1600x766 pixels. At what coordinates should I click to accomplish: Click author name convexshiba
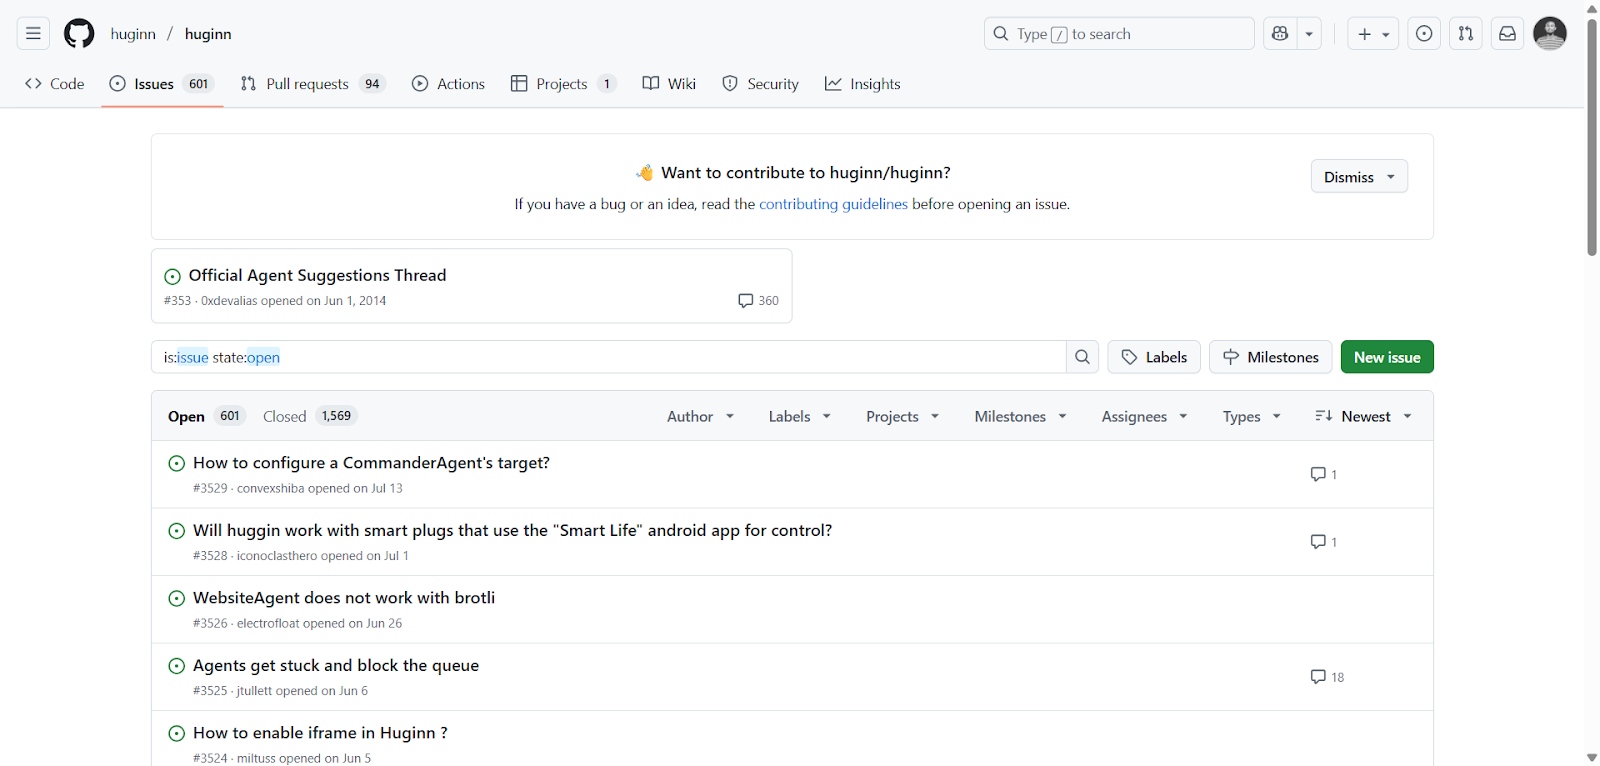tap(270, 488)
